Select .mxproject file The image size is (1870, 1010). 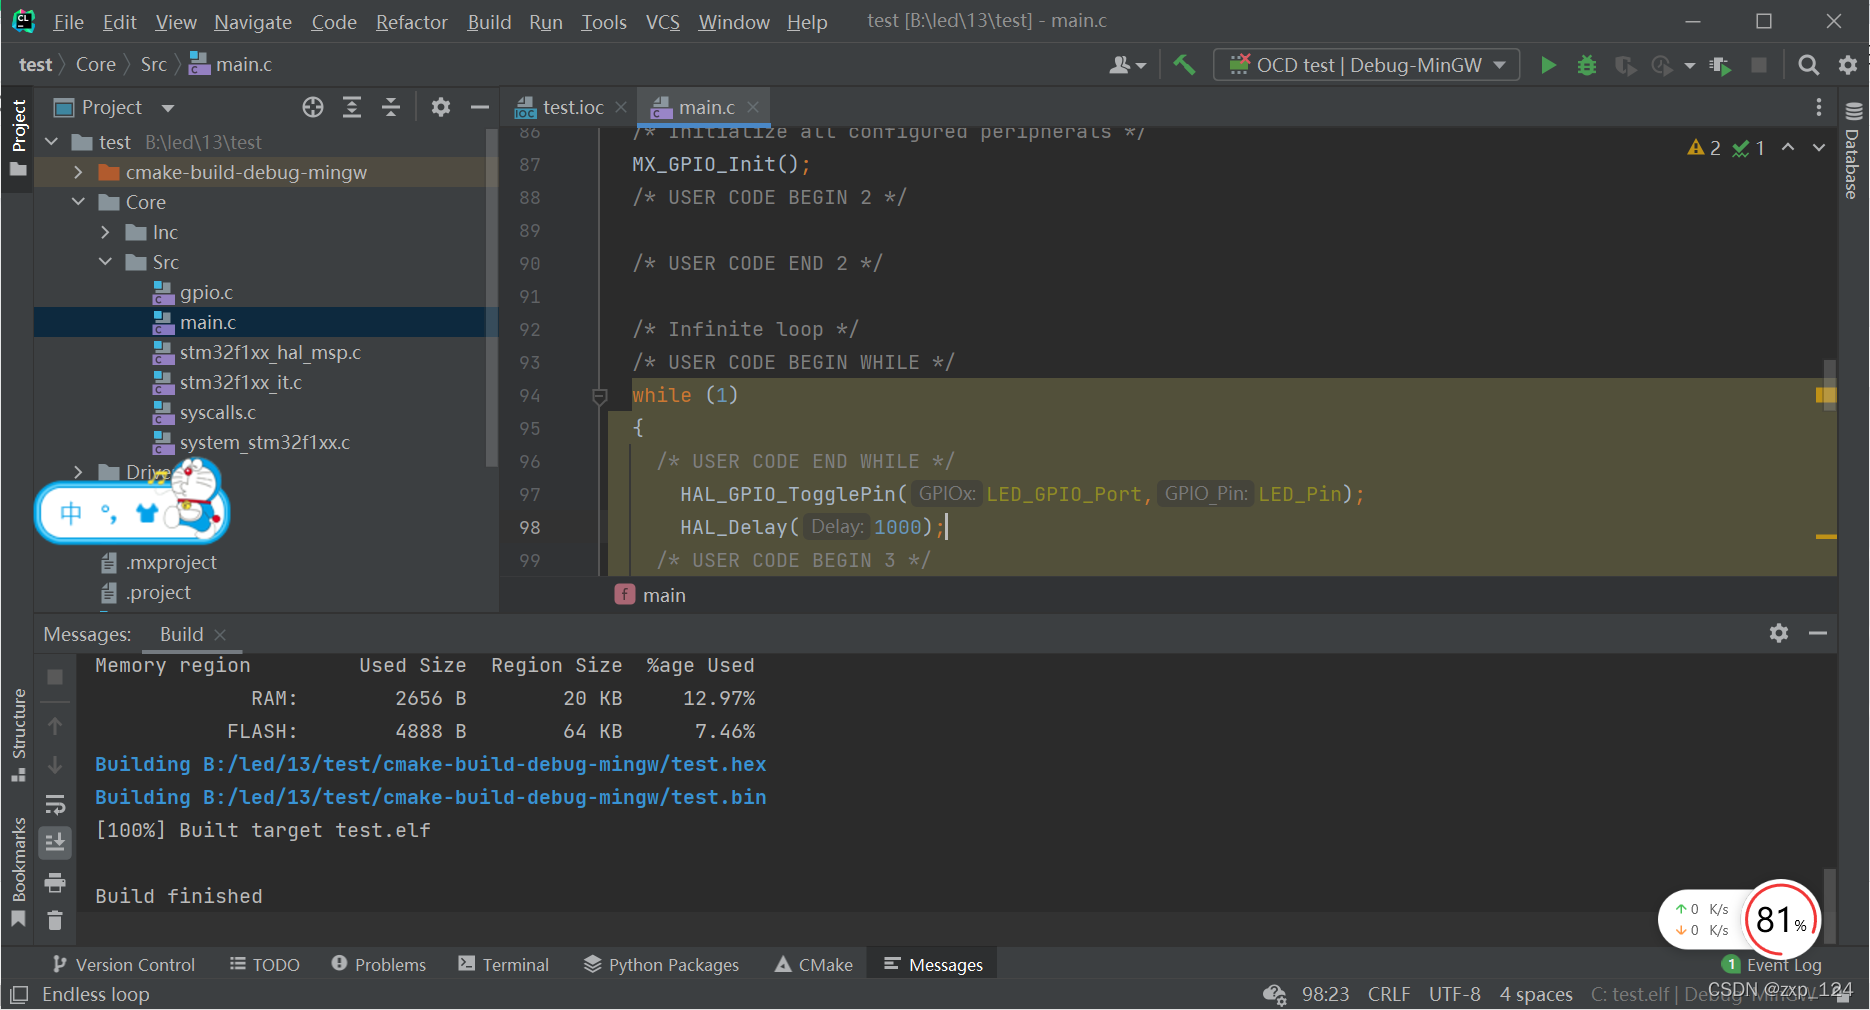pyautogui.click(x=171, y=562)
